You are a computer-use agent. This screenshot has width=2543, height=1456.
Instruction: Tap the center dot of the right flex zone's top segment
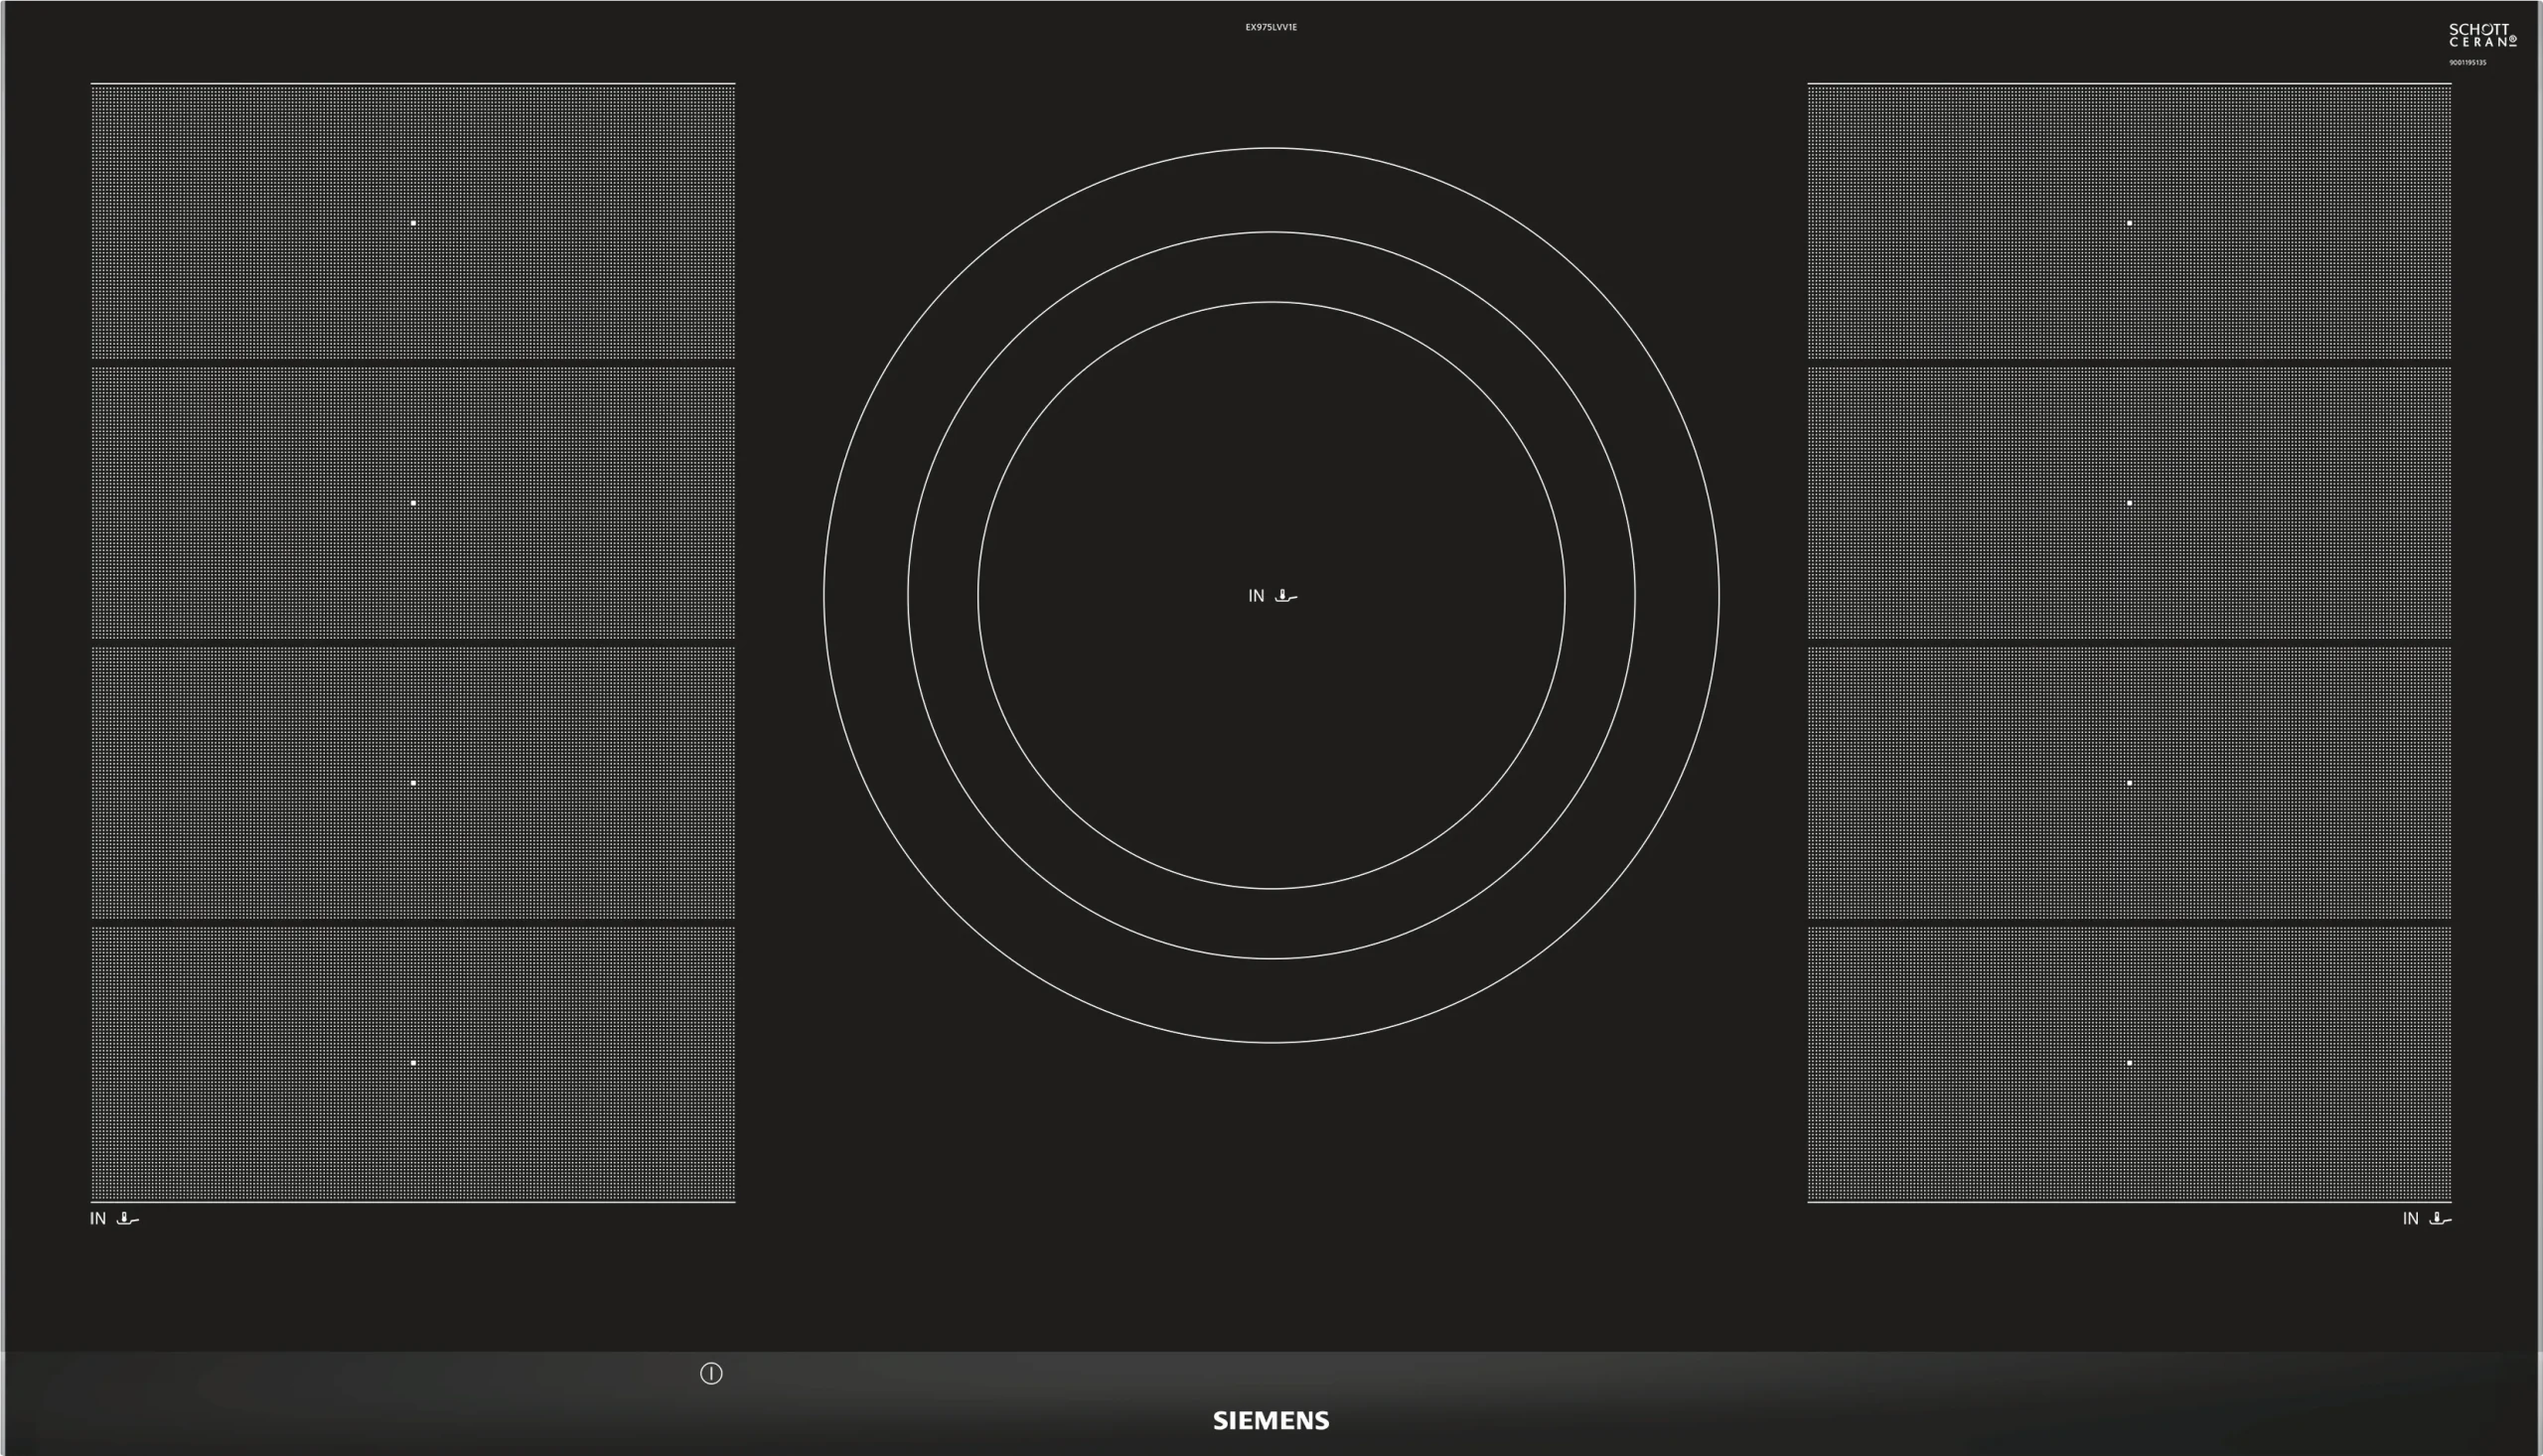(2129, 223)
